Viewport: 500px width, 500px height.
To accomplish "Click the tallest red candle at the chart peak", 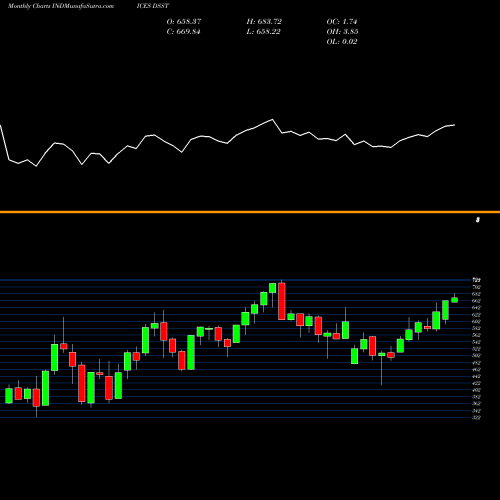I will (282, 301).
